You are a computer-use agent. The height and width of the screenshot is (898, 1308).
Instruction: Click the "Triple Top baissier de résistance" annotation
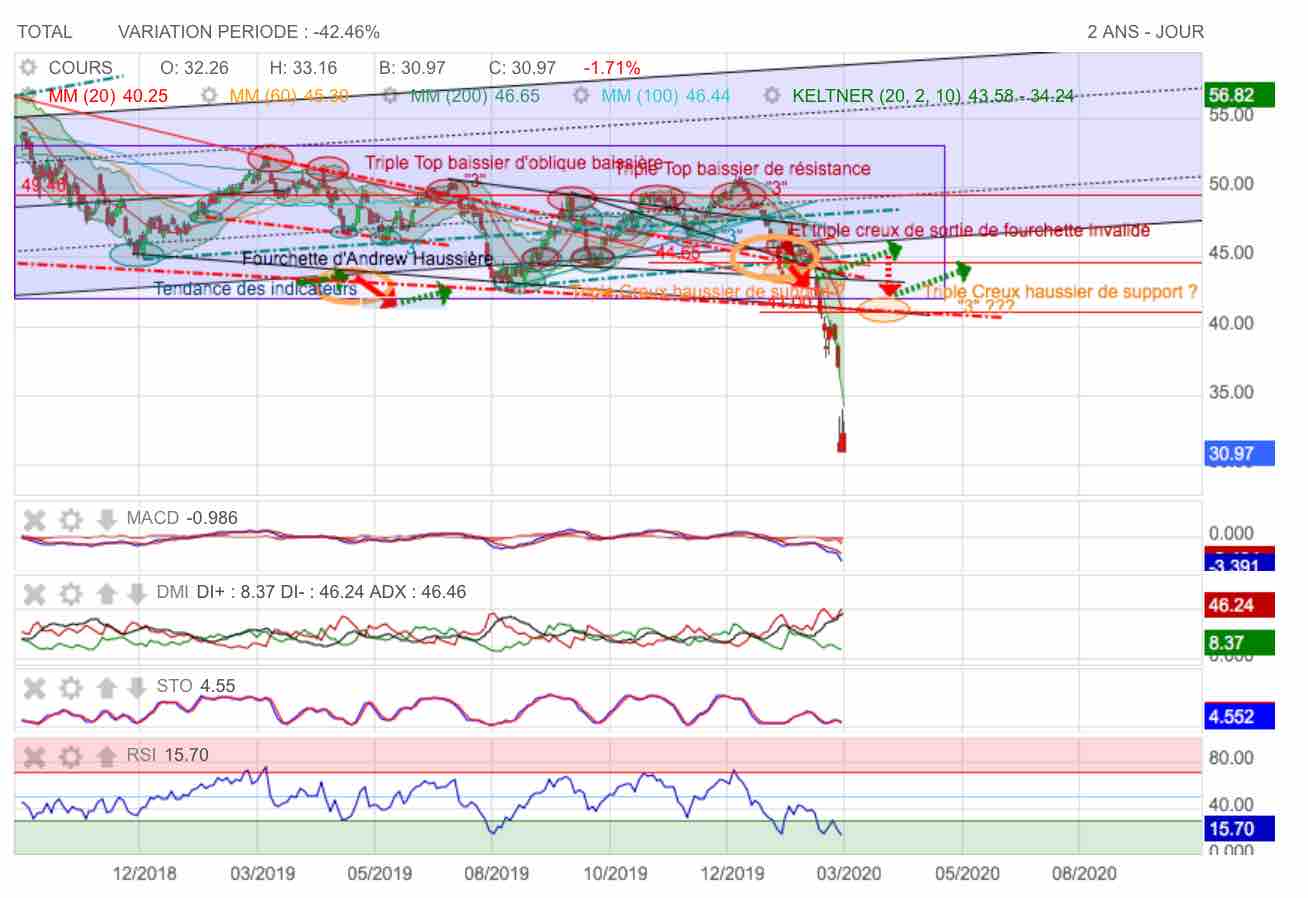(x=742, y=169)
